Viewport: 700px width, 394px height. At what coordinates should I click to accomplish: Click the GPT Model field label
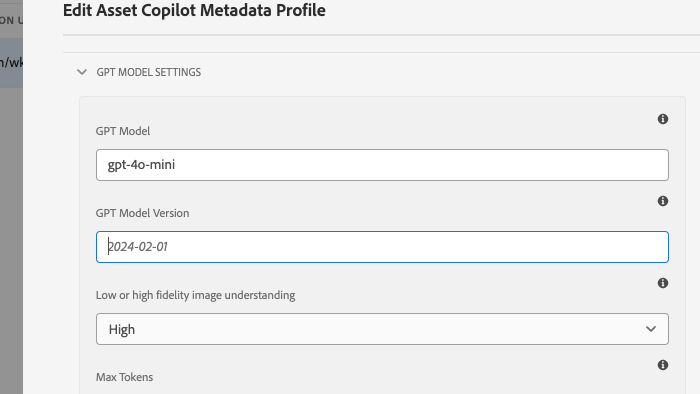click(x=123, y=131)
